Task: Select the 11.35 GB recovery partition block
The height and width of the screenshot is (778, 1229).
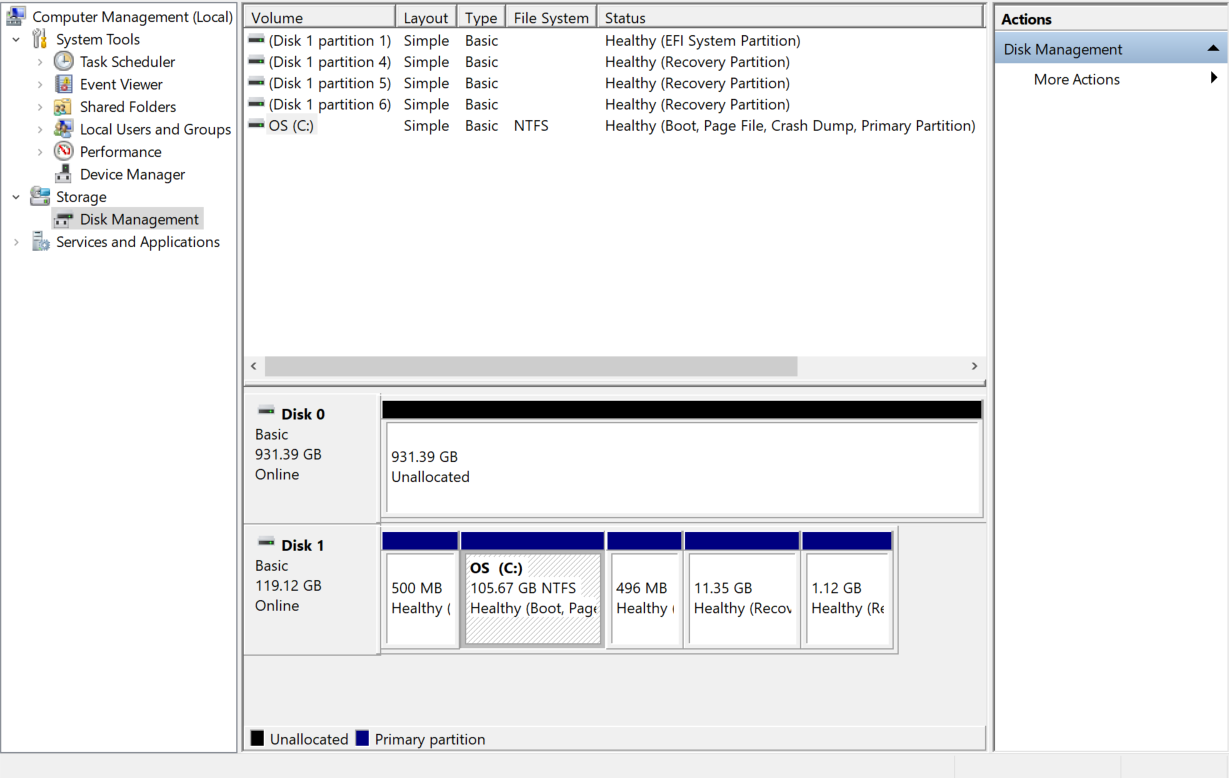Action: click(x=742, y=598)
